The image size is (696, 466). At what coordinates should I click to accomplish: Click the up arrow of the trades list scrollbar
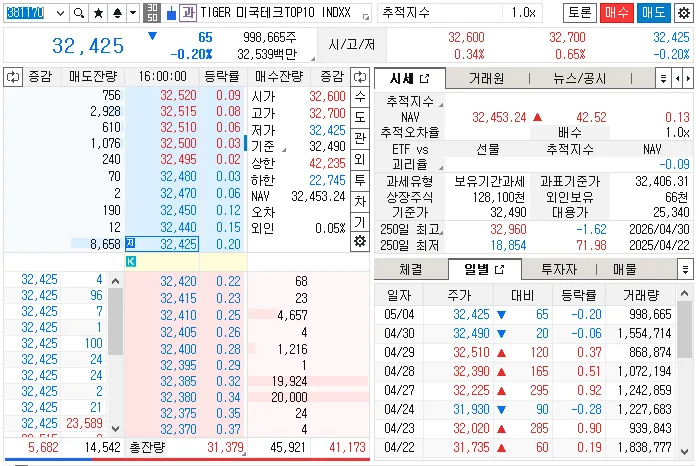115,281
